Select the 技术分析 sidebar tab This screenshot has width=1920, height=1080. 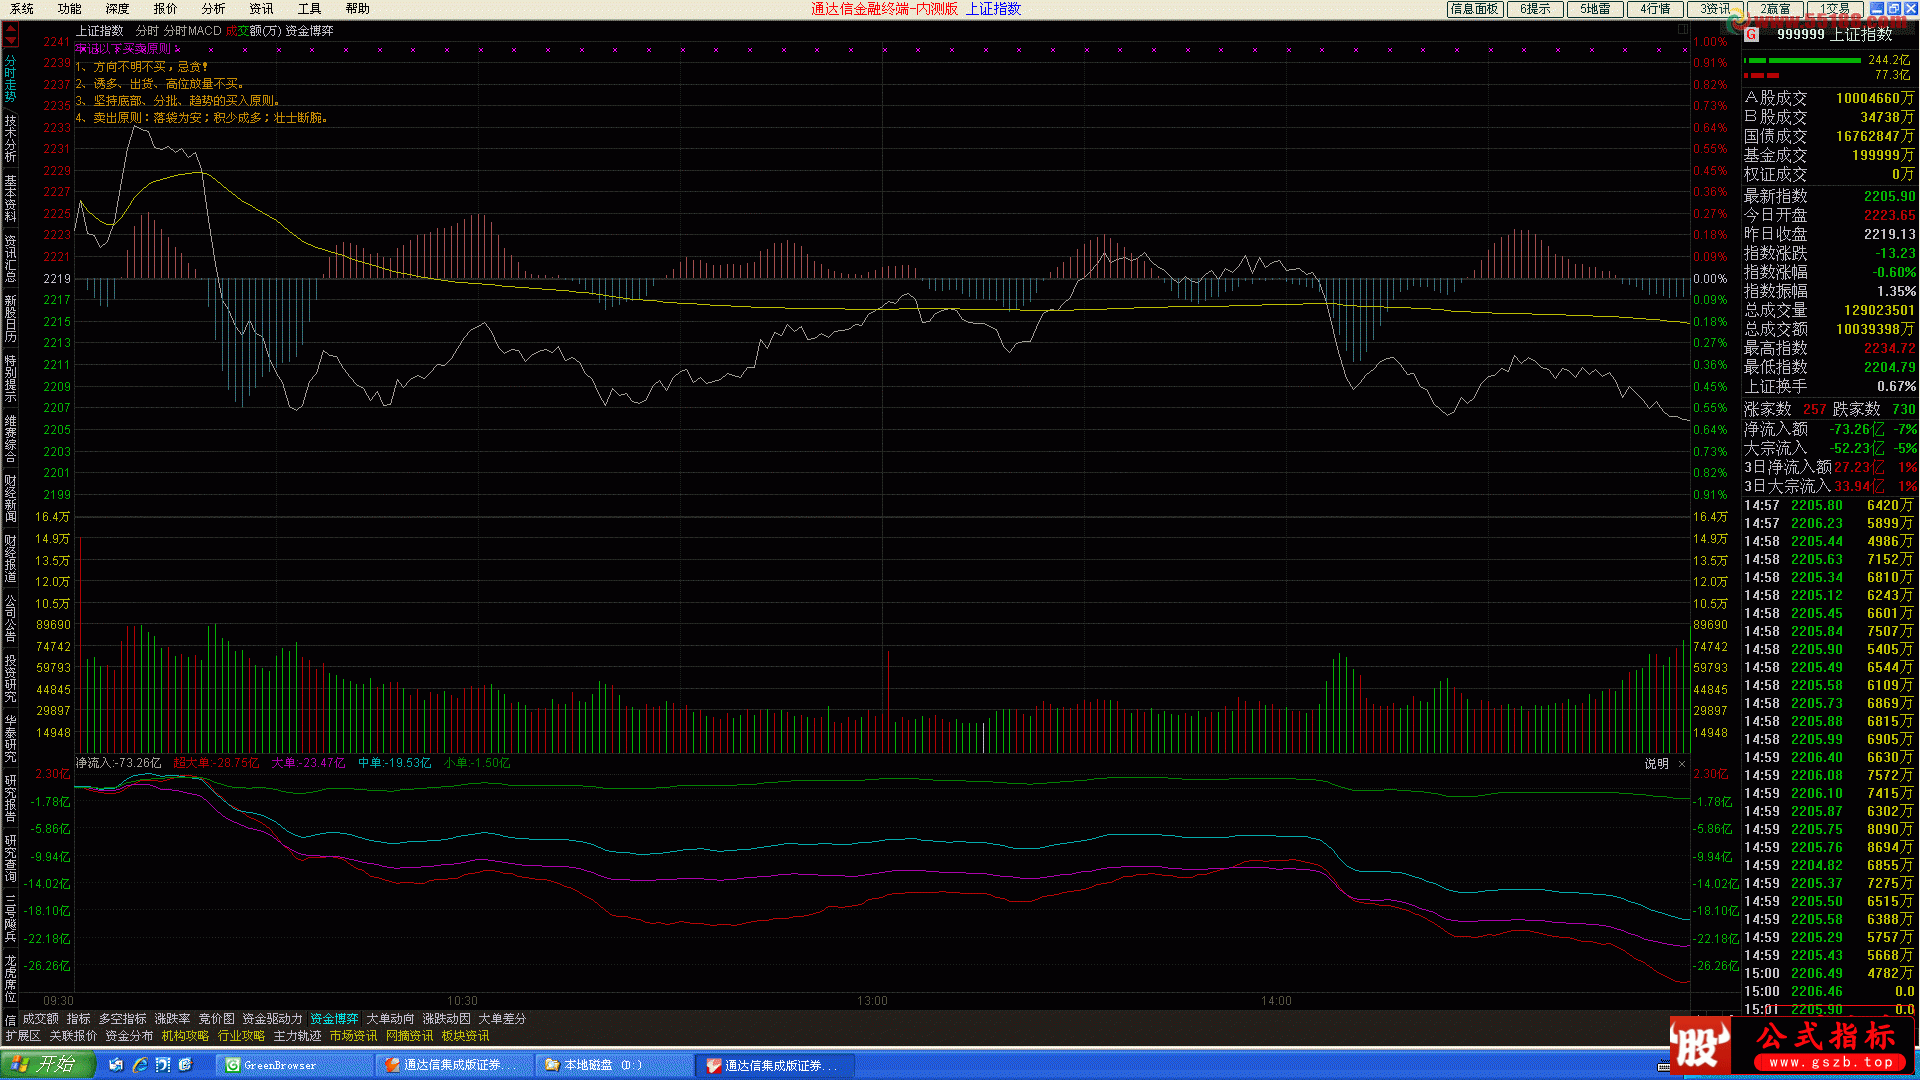click(10, 138)
